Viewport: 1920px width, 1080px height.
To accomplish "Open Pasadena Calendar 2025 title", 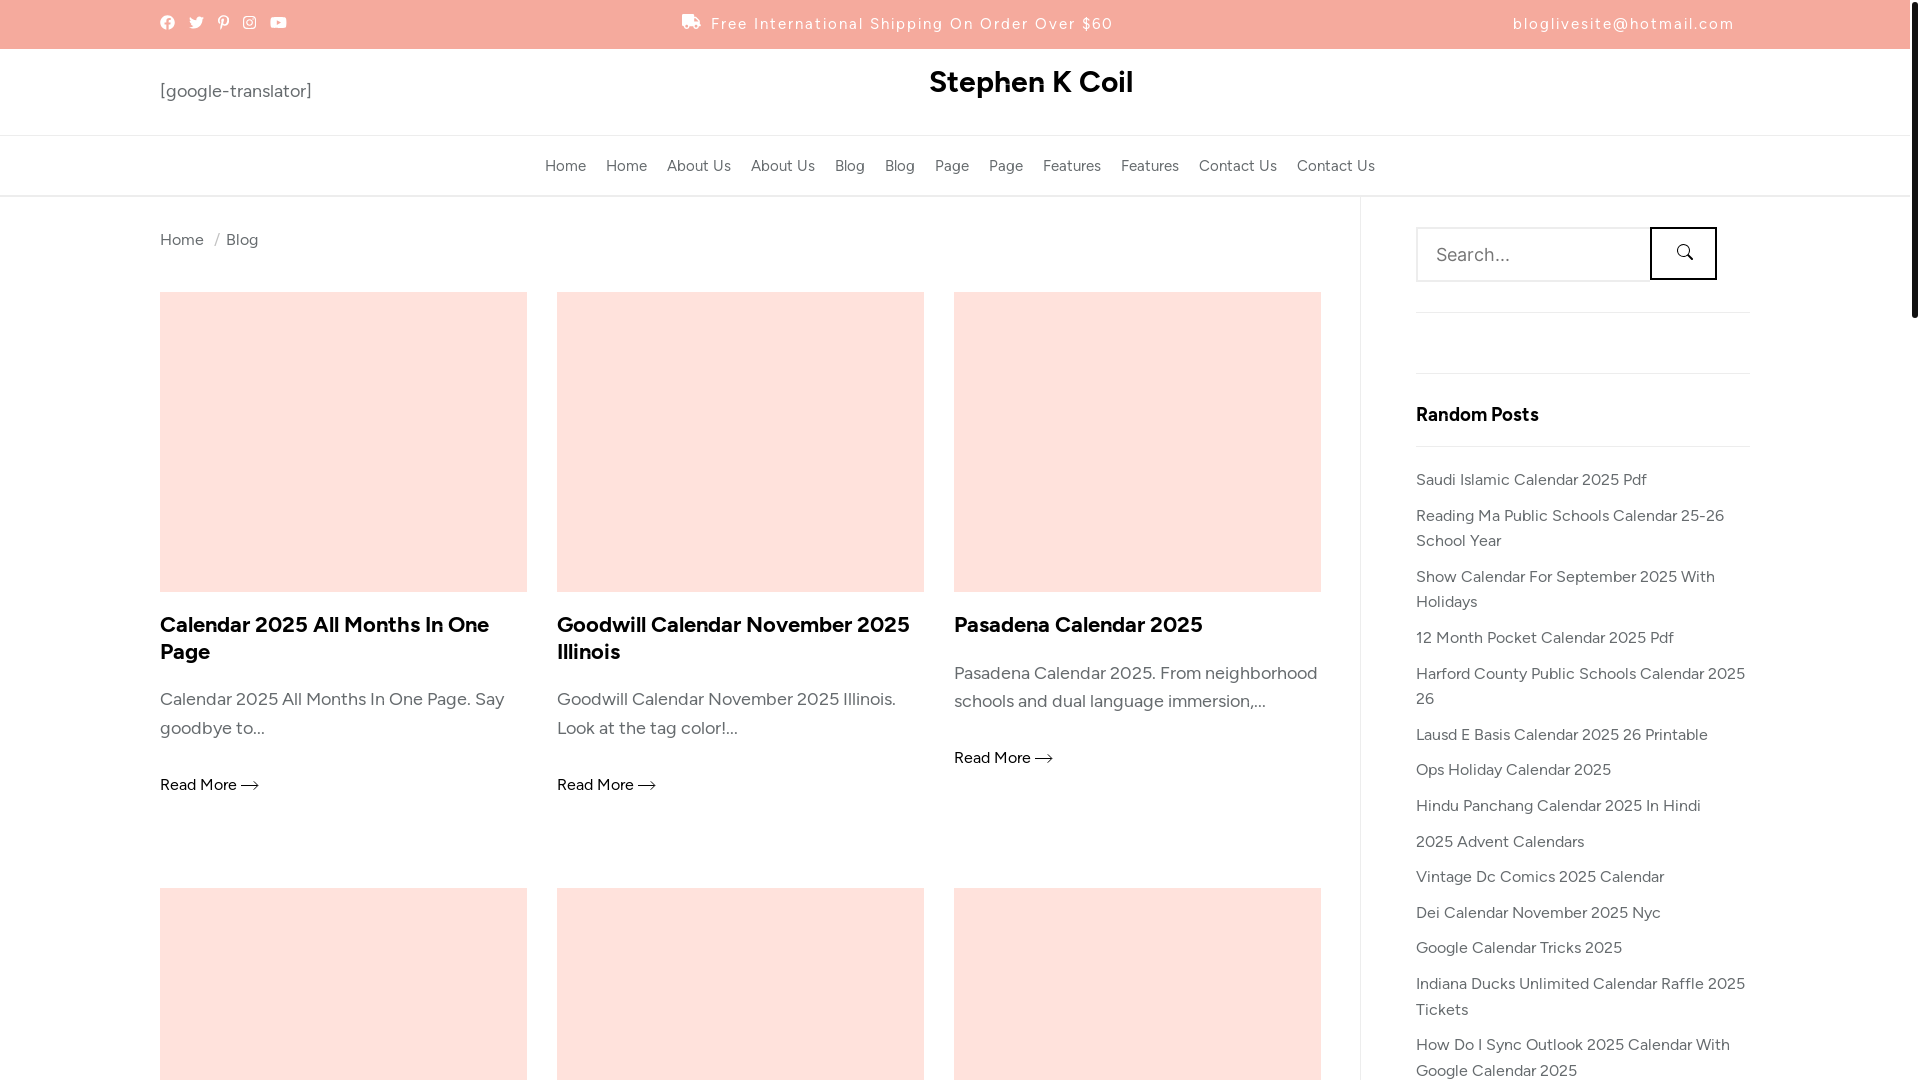I will click(x=1078, y=624).
